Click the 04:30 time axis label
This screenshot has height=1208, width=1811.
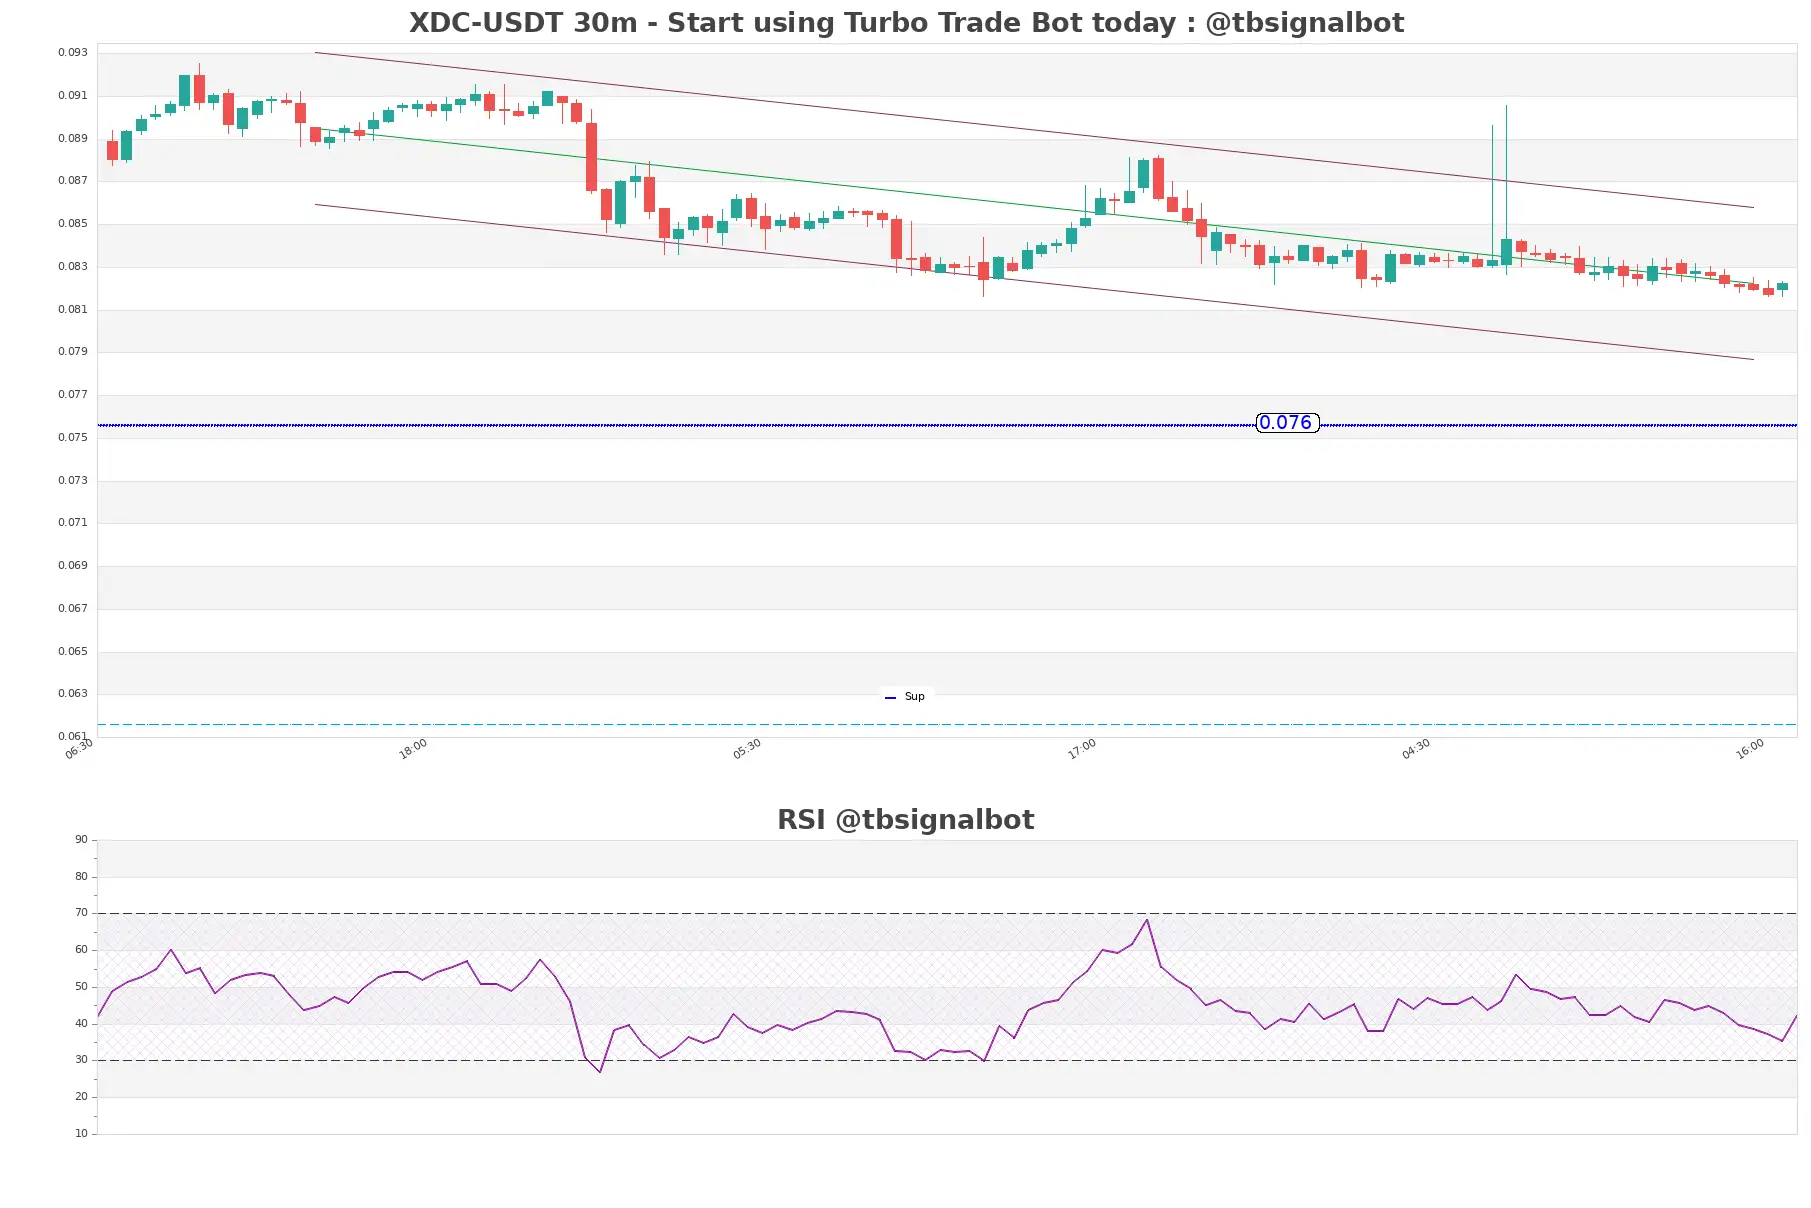pyautogui.click(x=1416, y=749)
